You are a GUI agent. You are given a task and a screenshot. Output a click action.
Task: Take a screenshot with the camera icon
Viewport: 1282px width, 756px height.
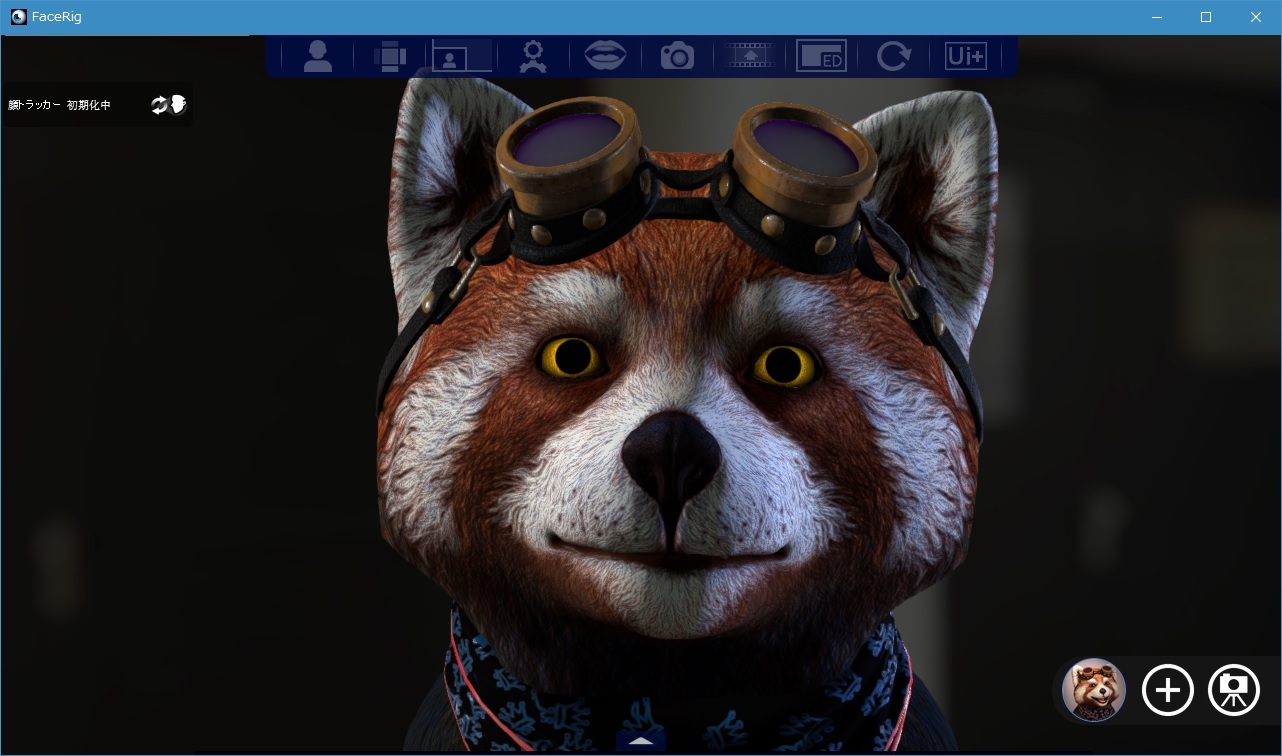pyautogui.click(x=677, y=56)
